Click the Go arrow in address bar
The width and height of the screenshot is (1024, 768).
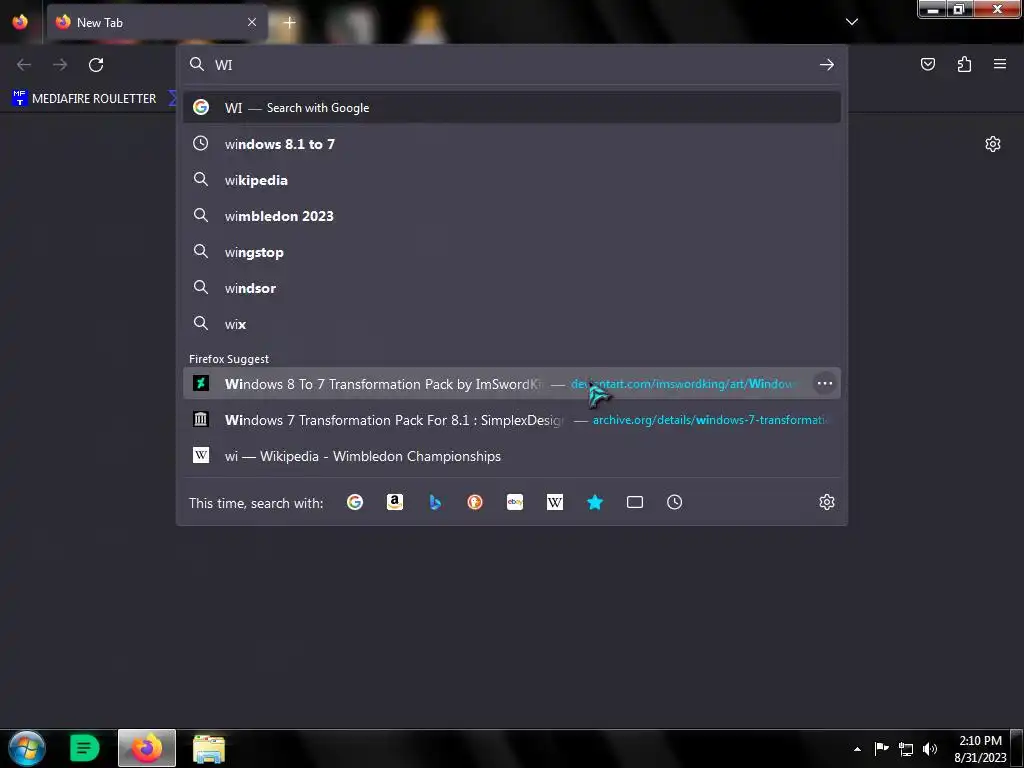827,65
